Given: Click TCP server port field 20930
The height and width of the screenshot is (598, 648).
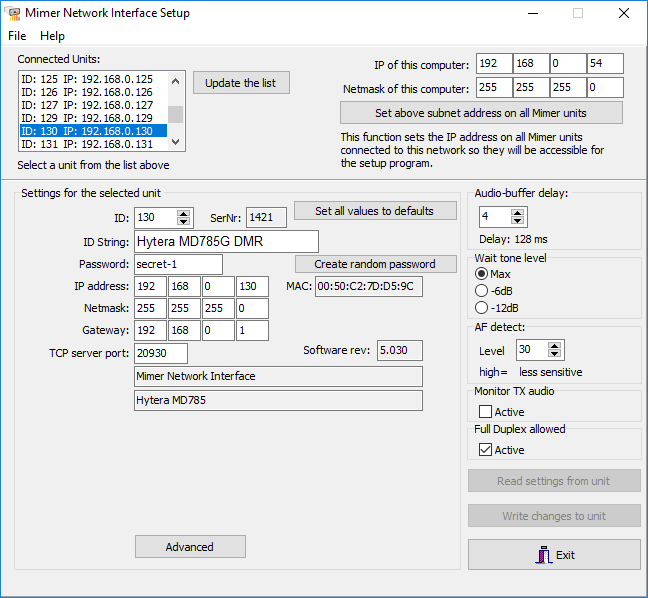Looking at the screenshot, I should pos(161,353).
